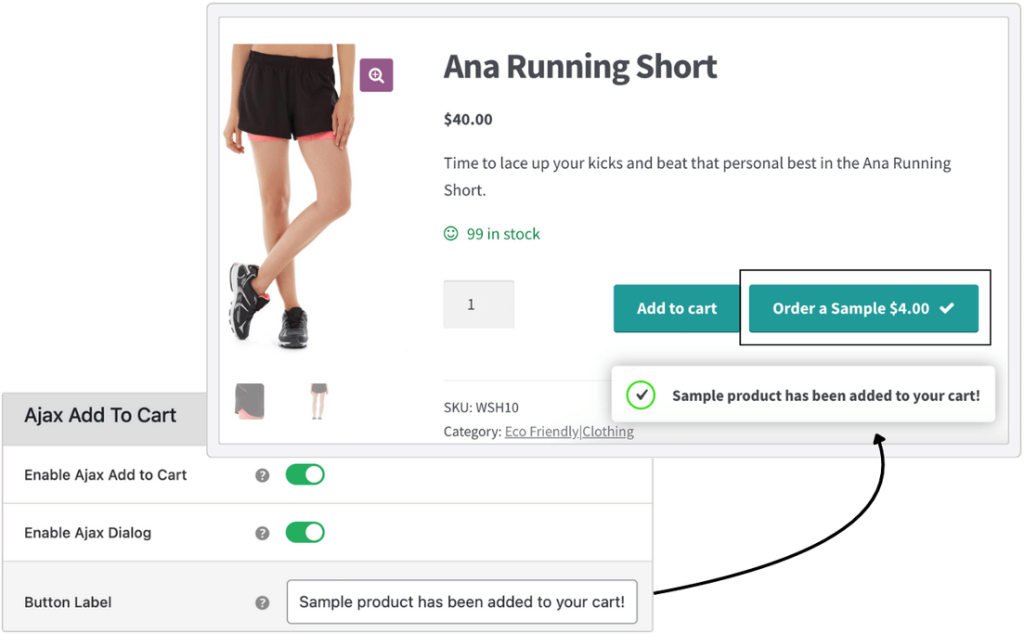Open the Clothing category link
Screen dimensions: 1024x634
(x=608, y=432)
